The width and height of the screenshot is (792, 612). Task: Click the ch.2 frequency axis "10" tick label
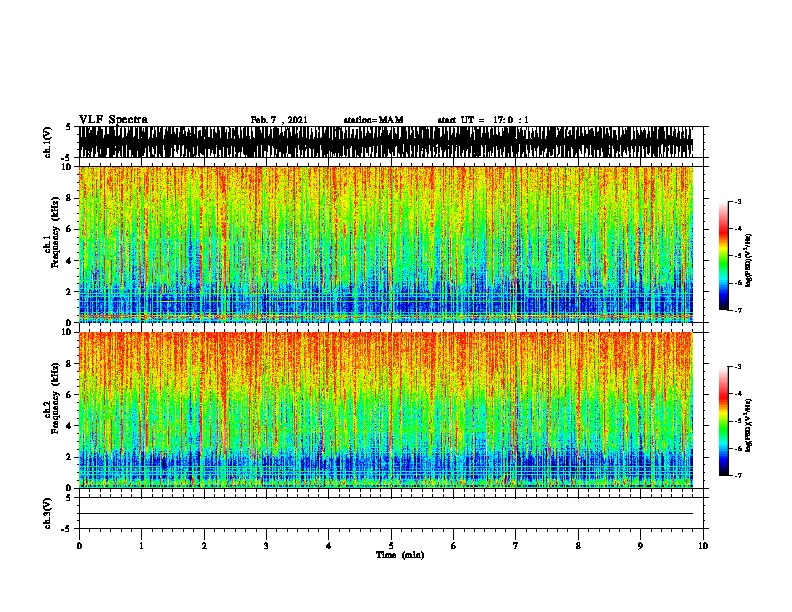pos(67,332)
